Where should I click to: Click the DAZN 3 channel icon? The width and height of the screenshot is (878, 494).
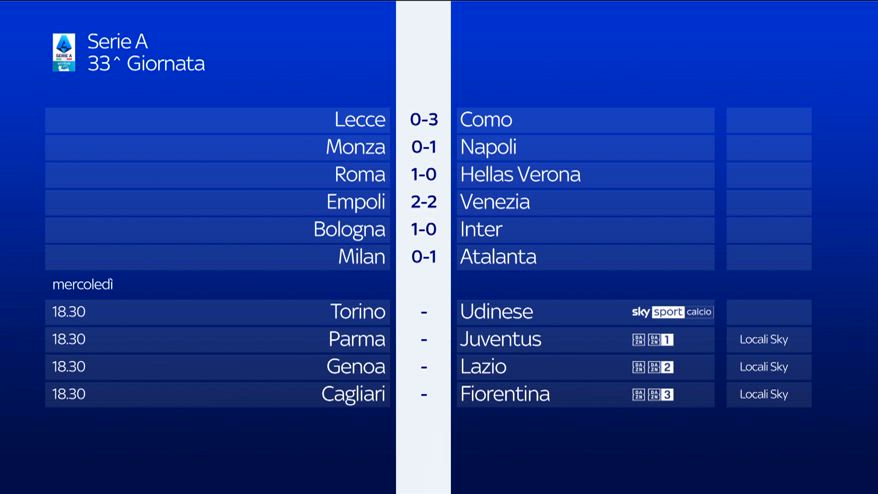[653, 394]
